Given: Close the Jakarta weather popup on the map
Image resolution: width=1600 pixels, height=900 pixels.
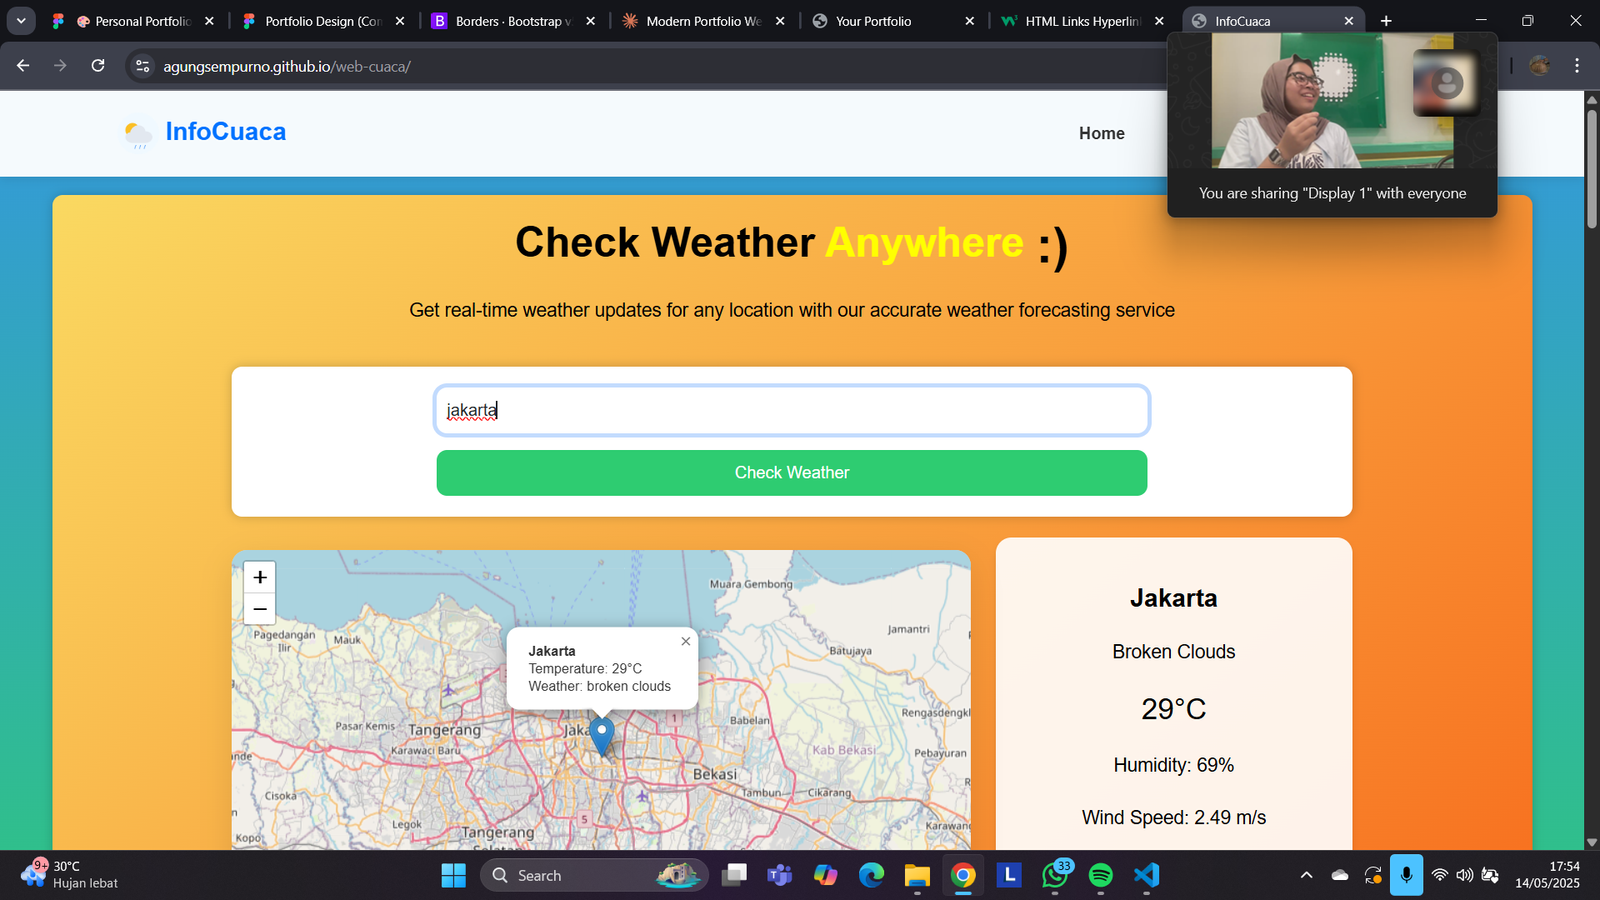Looking at the screenshot, I should pos(685,641).
